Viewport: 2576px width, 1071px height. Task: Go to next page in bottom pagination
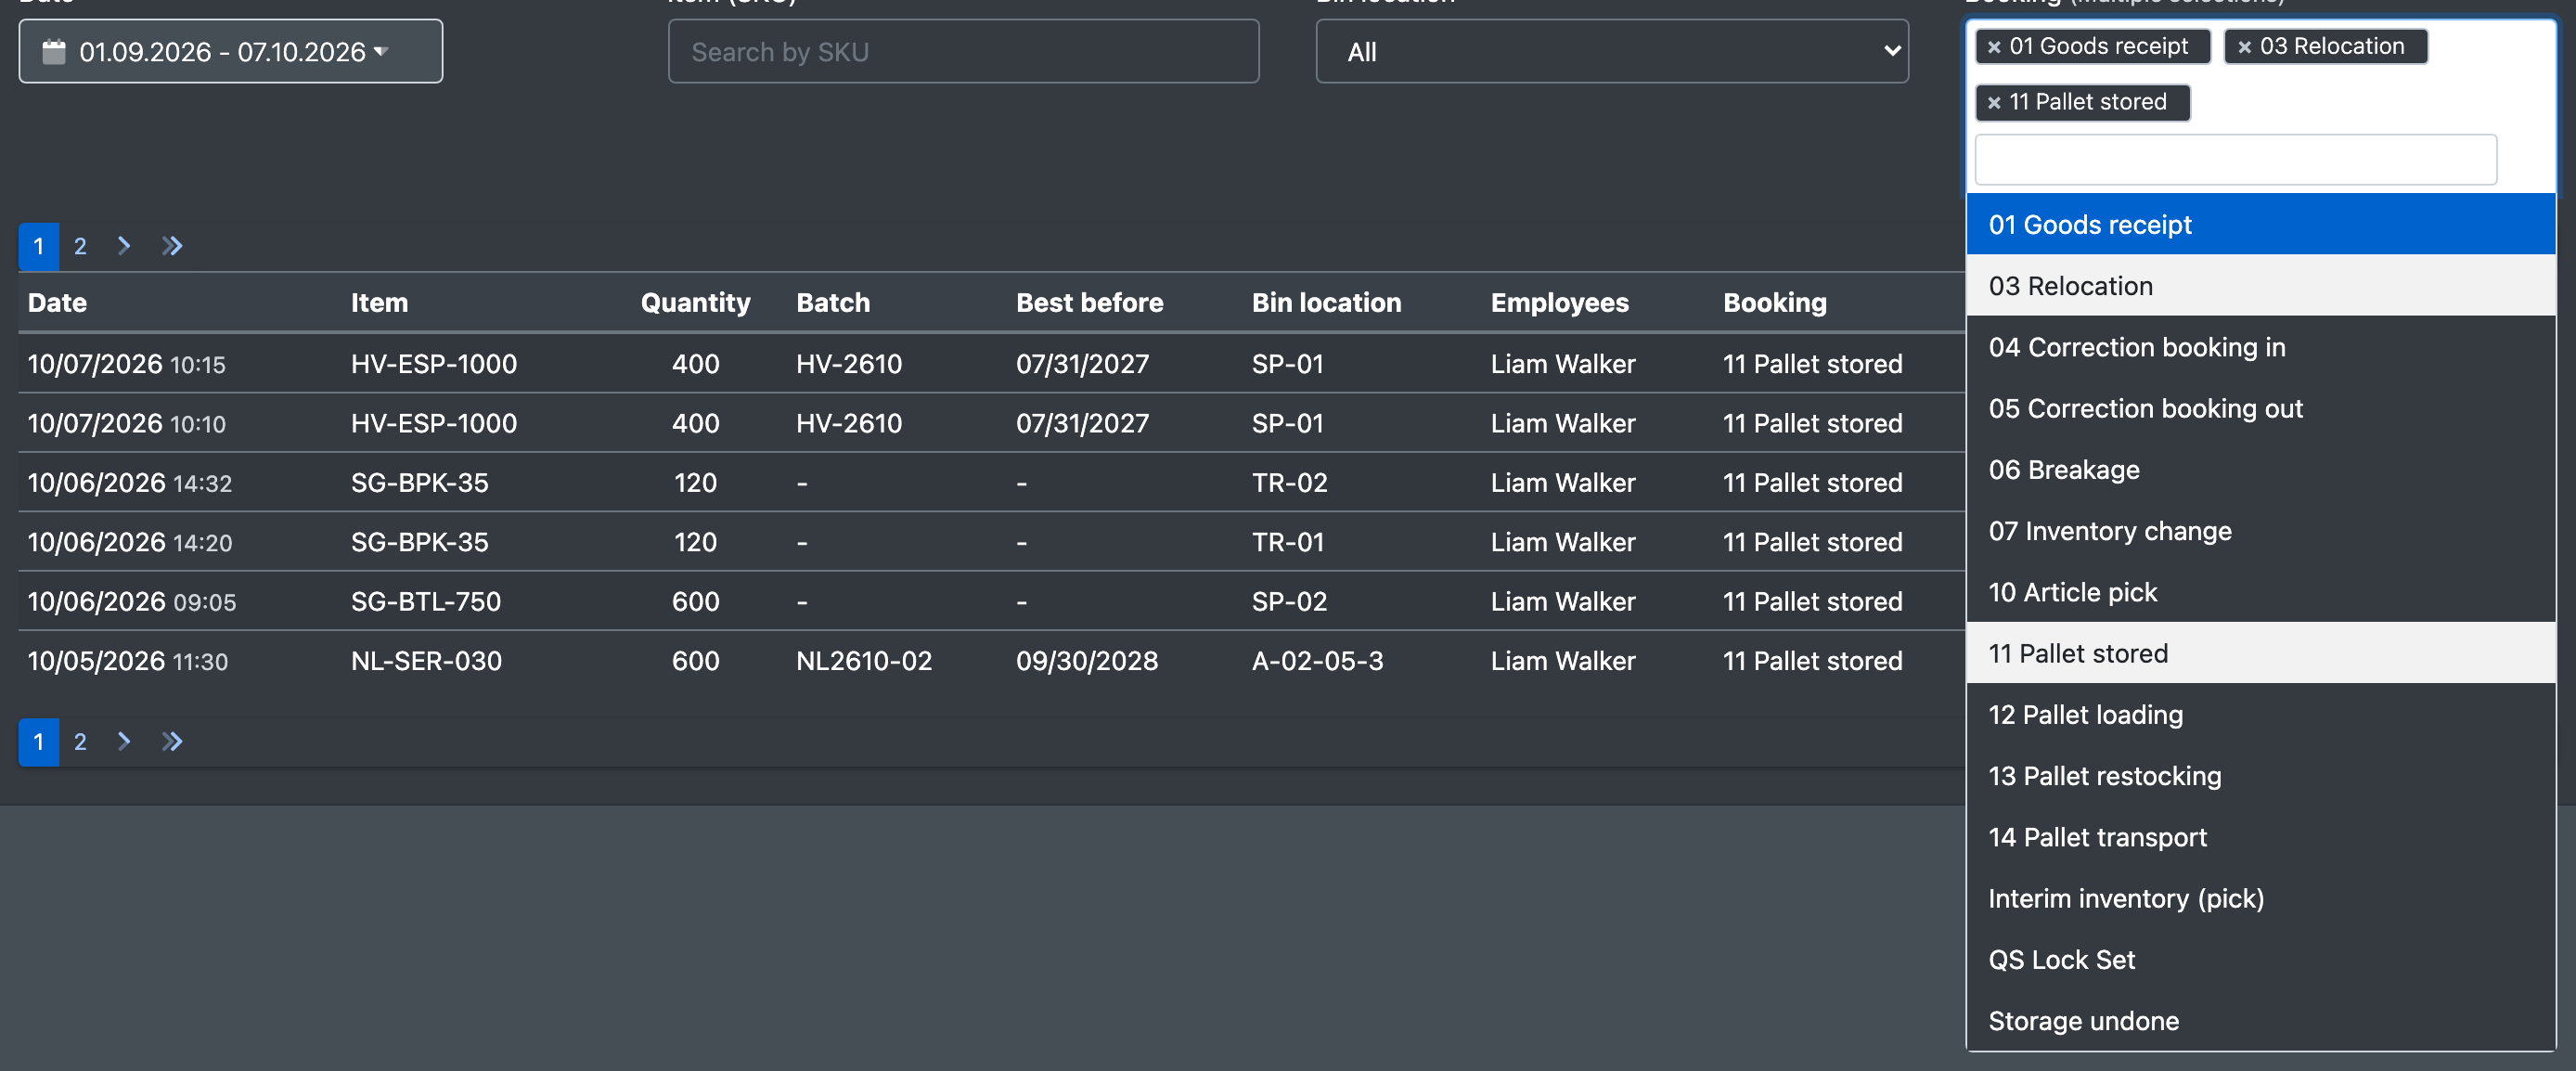[124, 742]
